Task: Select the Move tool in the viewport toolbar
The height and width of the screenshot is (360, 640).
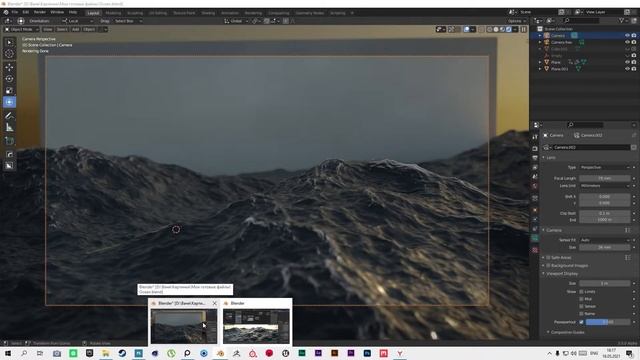Action: 9,67
